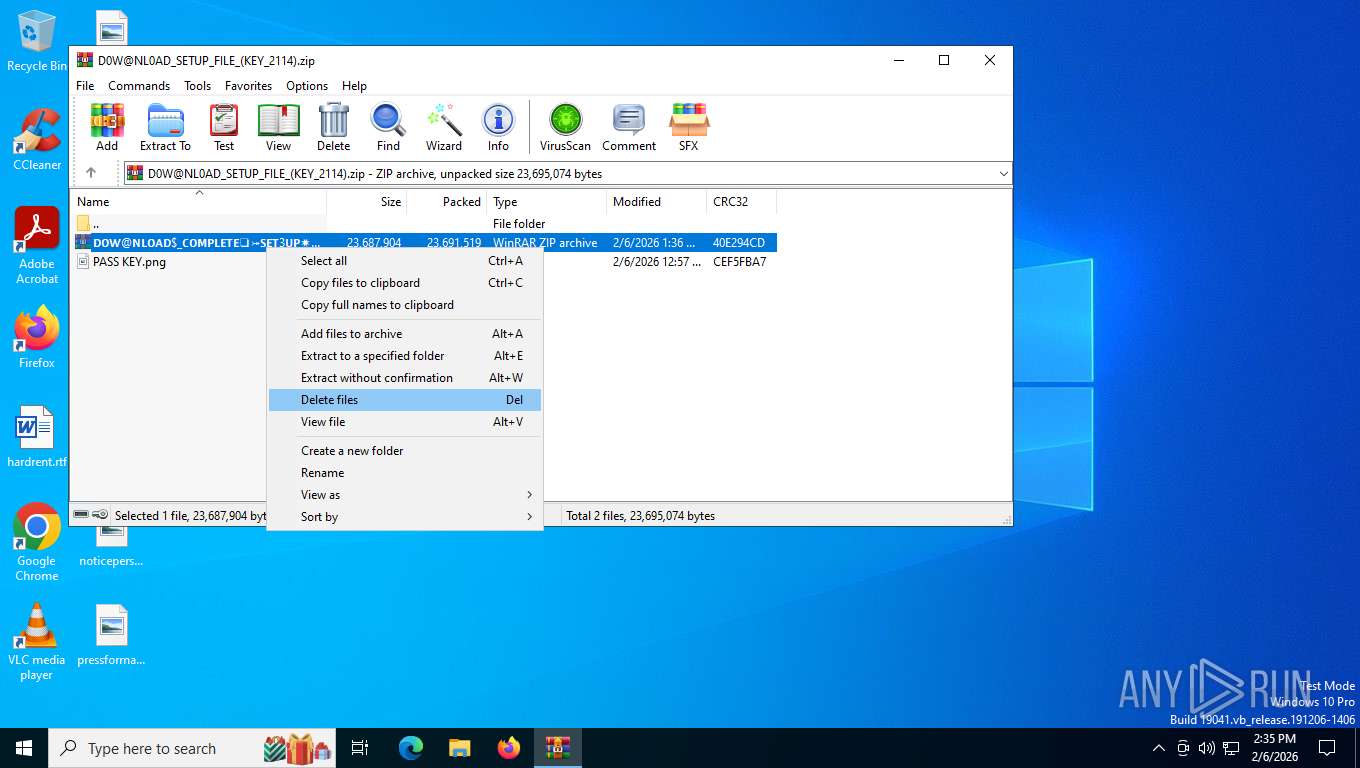
Task: Show hidden tray icons chevron
Action: click(x=1159, y=748)
